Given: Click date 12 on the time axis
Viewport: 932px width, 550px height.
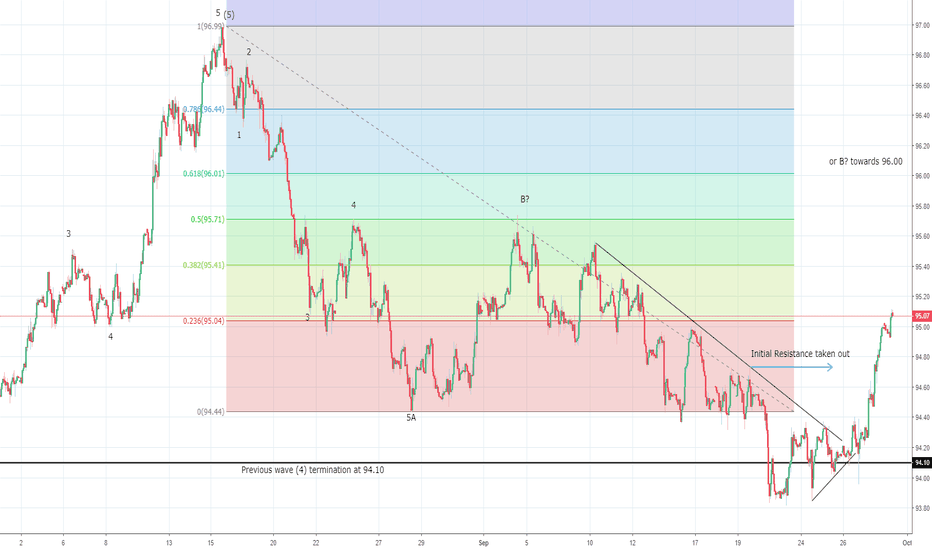Looking at the screenshot, I should click(632, 543).
